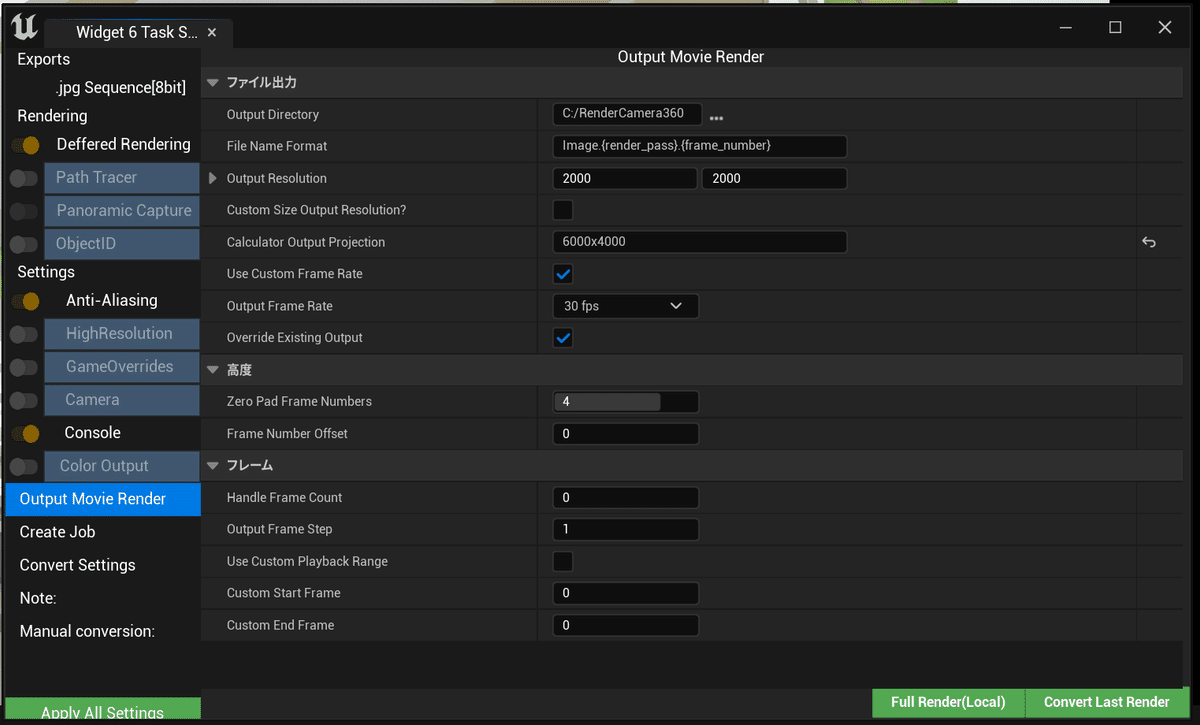The height and width of the screenshot is (725, 1200).
Task: Open the Output Frame Rate dropdown
Action: tap(626, 306)
